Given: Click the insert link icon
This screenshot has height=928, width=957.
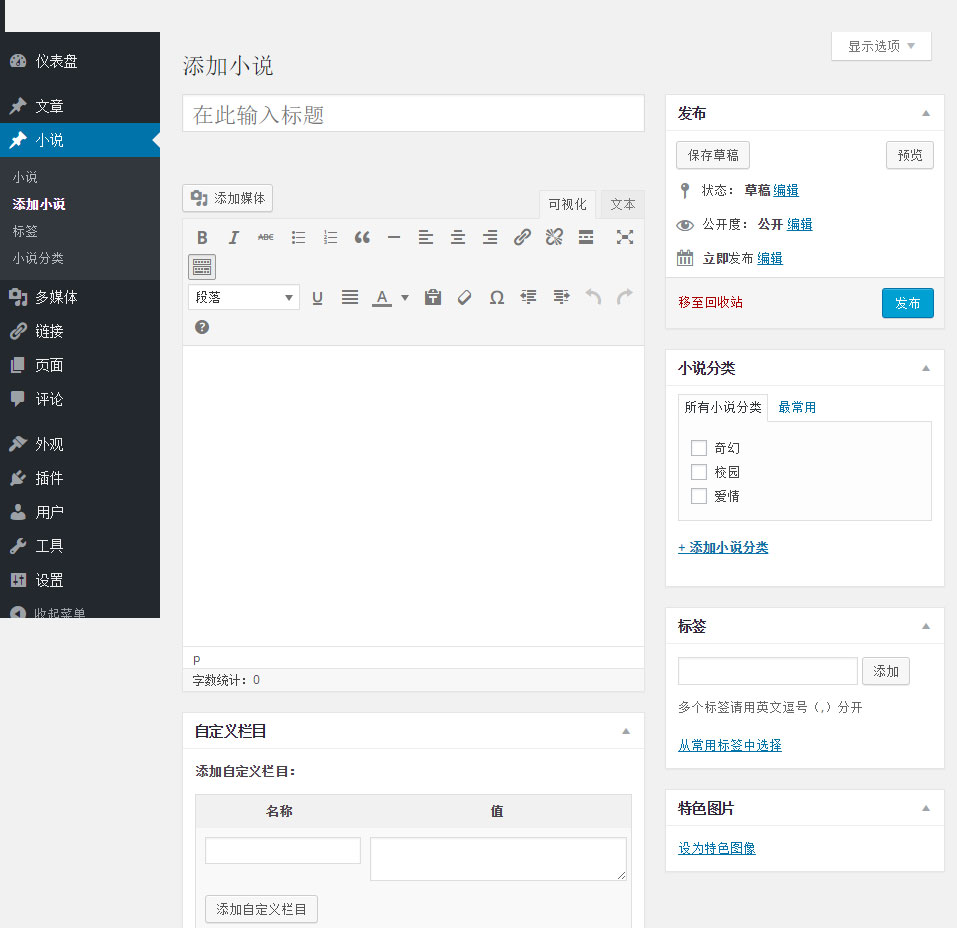Looking at the screenshot, I should [521, 237].
